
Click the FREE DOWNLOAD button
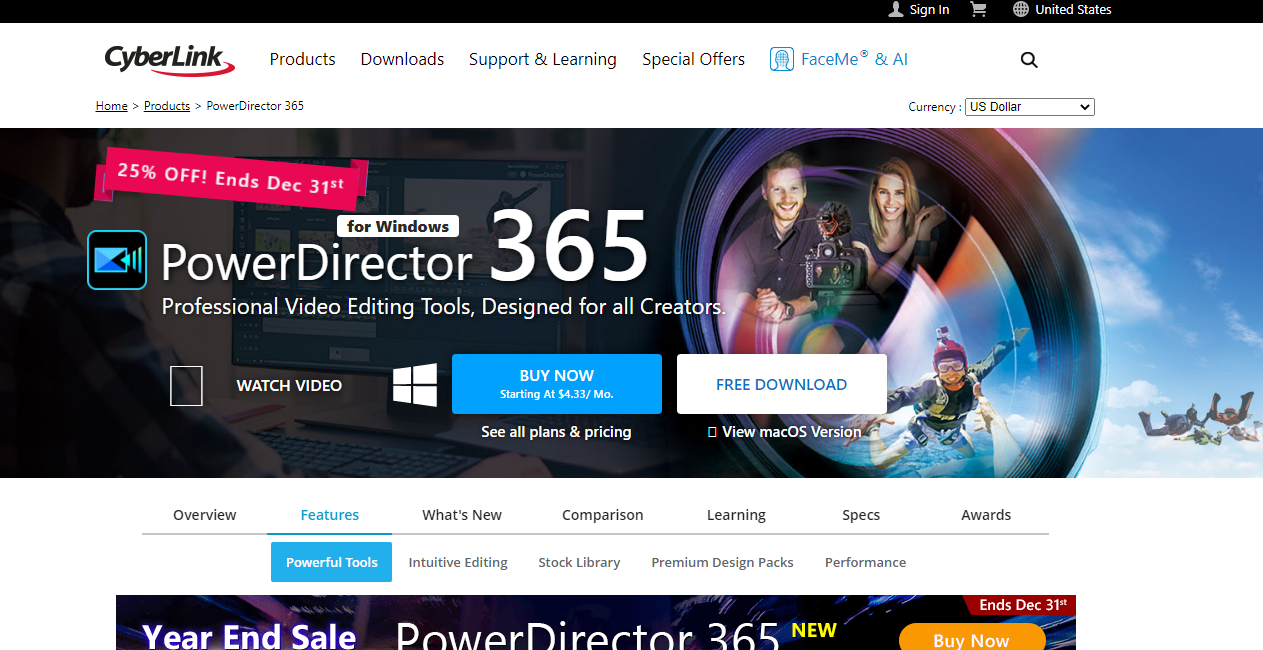781,384
